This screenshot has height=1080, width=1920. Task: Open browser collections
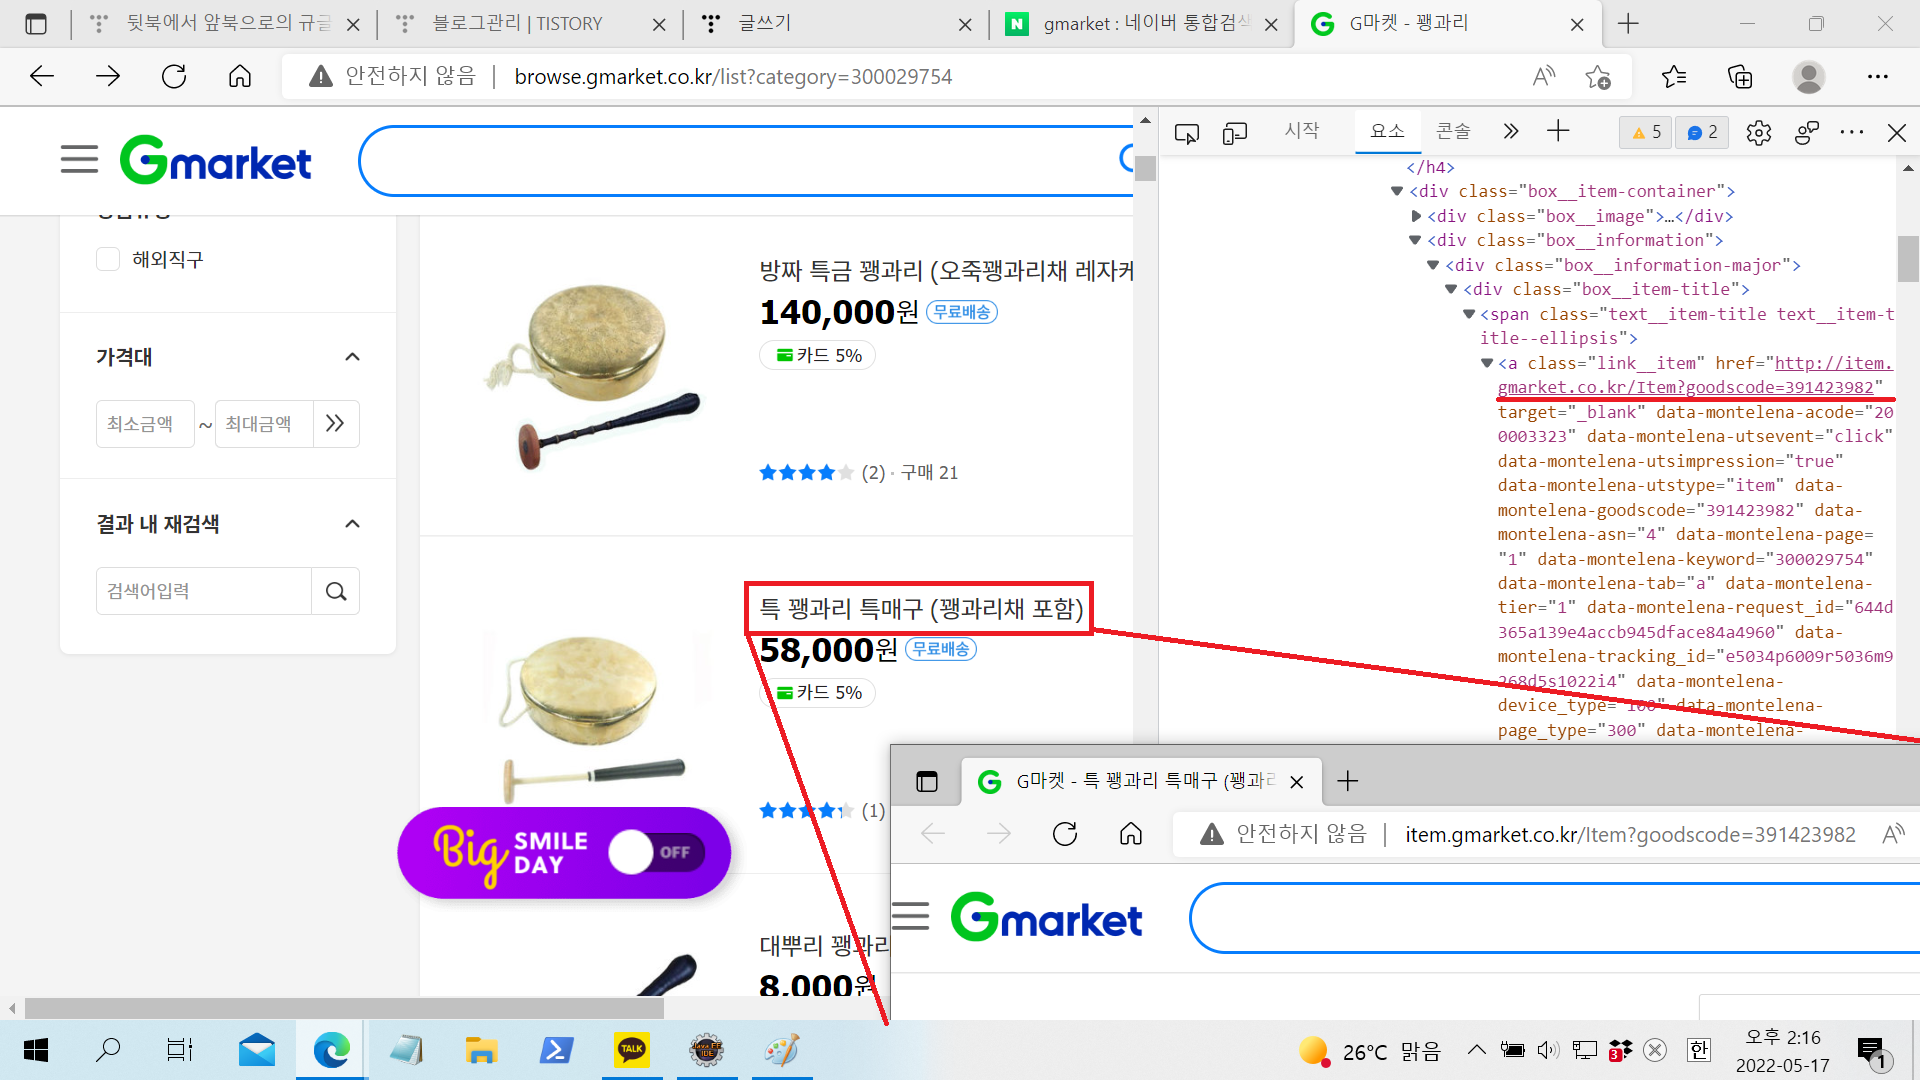point(1740,76)
